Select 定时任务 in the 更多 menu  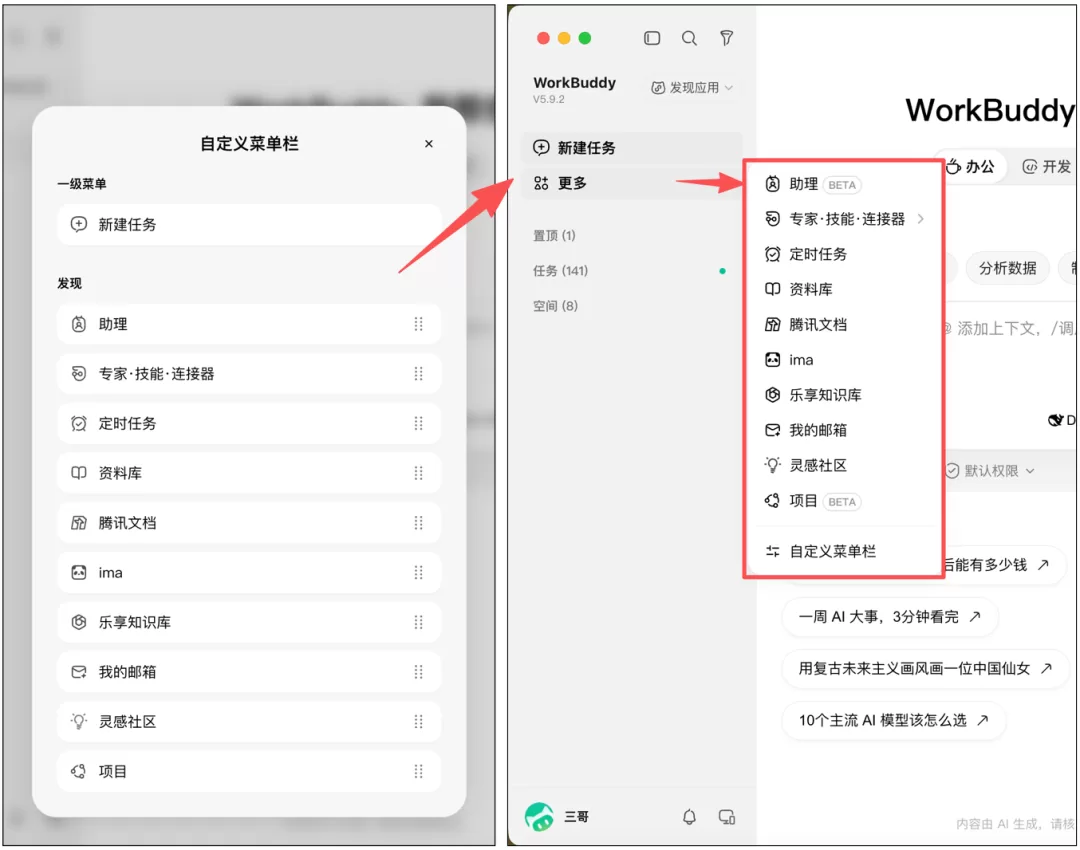pyautogui.click(x=844, y=254)
